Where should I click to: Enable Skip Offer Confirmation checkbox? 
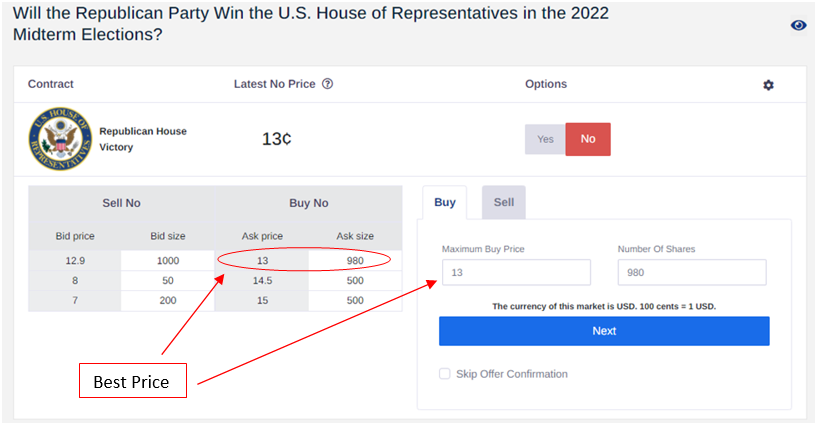444,374
